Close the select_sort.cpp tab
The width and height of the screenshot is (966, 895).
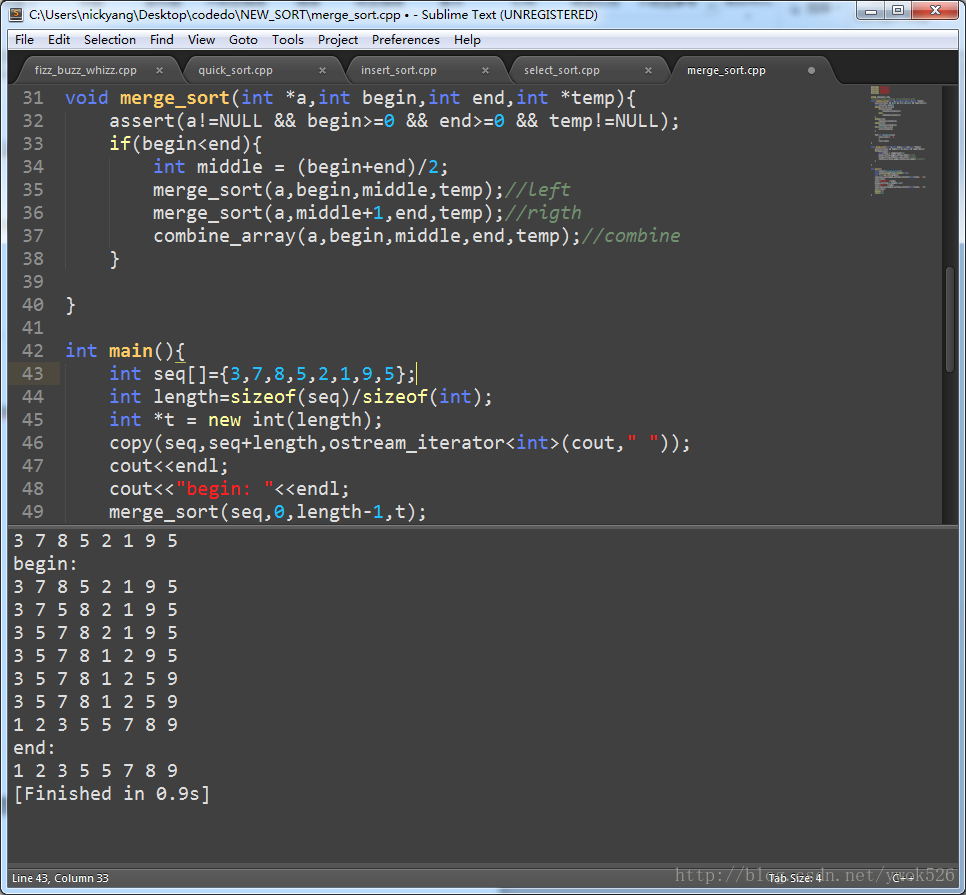click(648, 70)
